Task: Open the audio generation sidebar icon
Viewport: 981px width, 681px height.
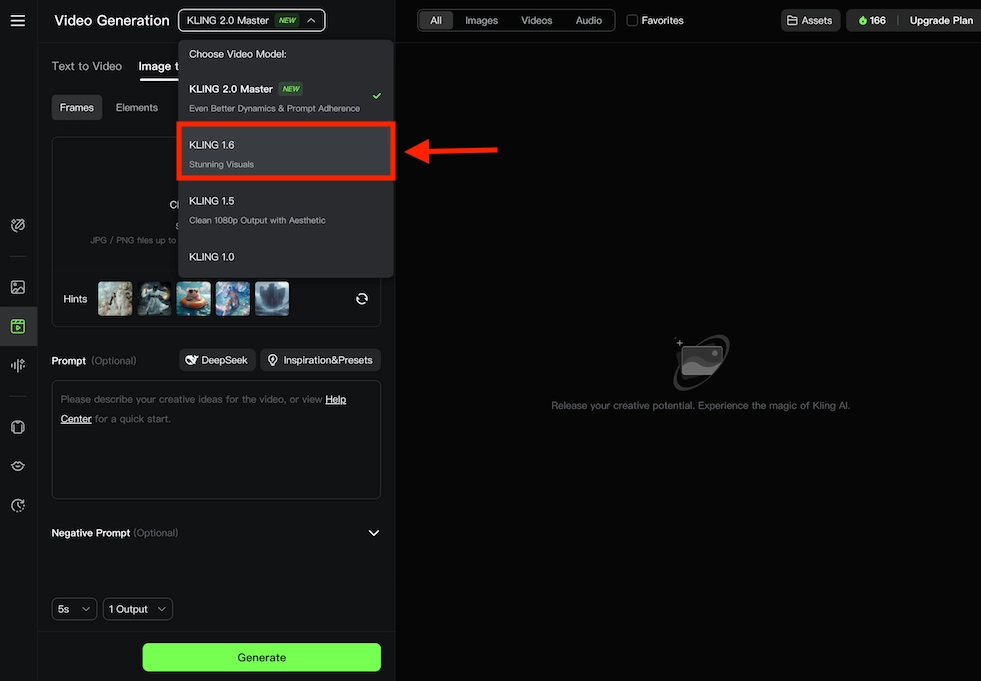Action: click(18, 365)
